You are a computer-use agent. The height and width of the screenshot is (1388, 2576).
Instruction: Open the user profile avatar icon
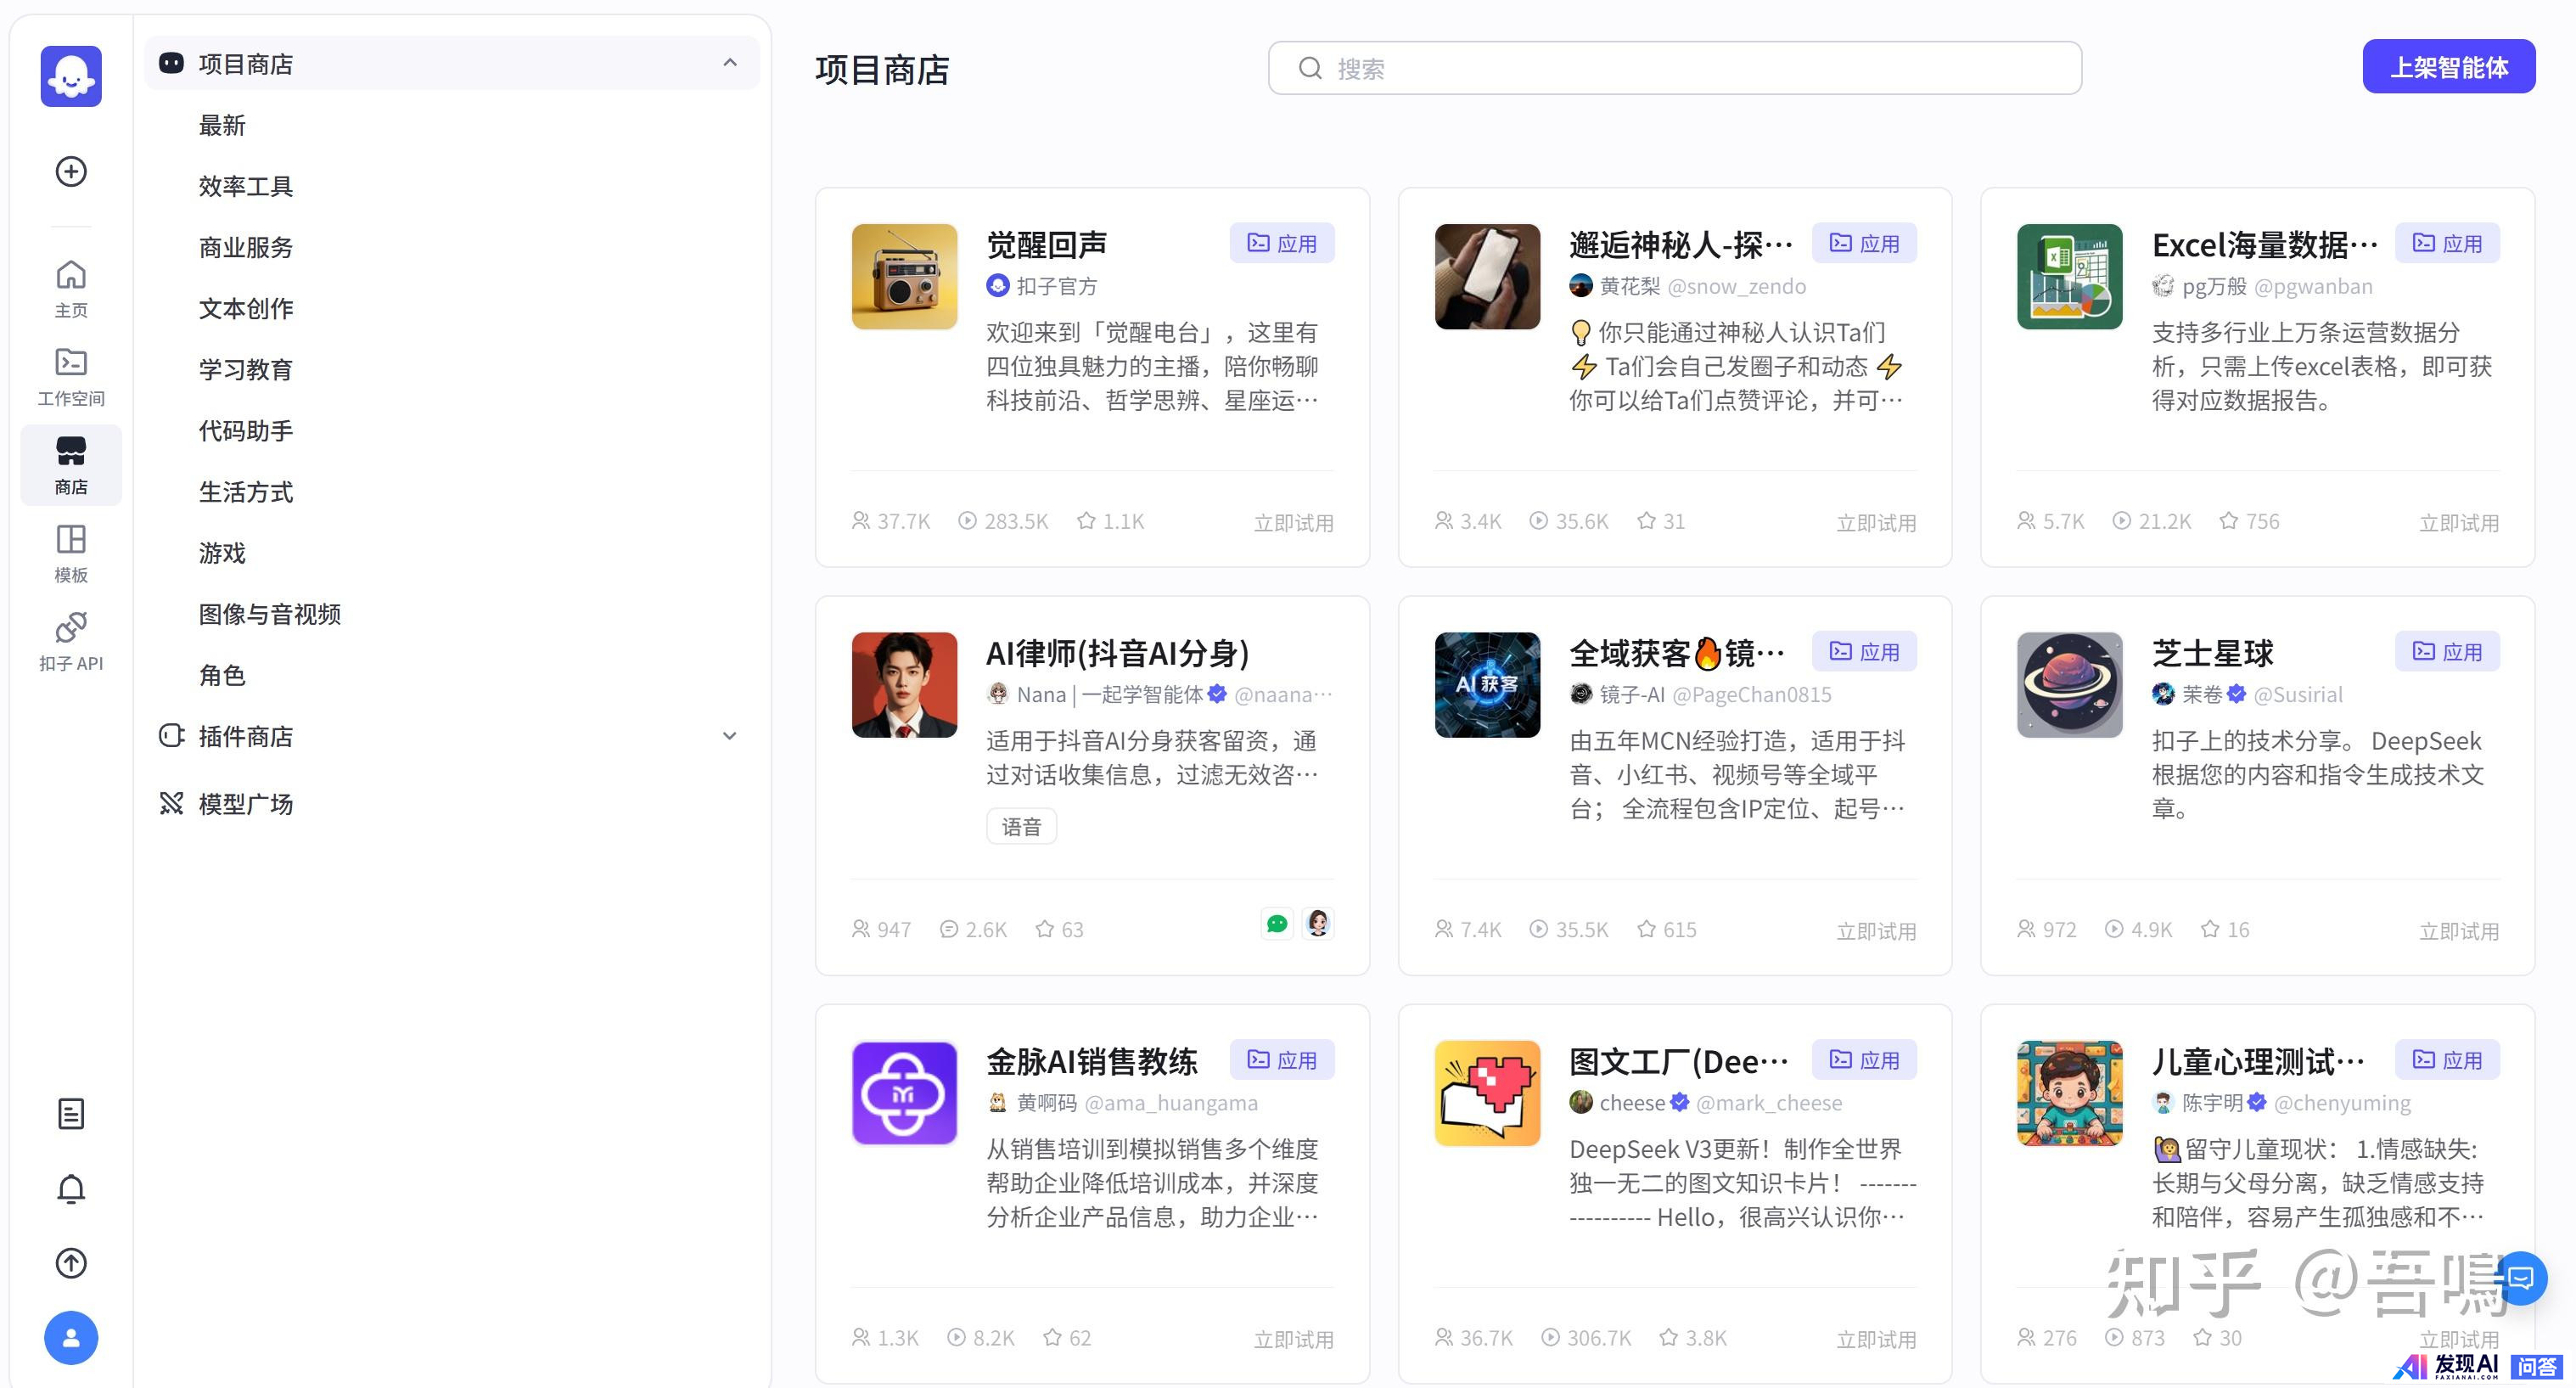(70, 1338)
